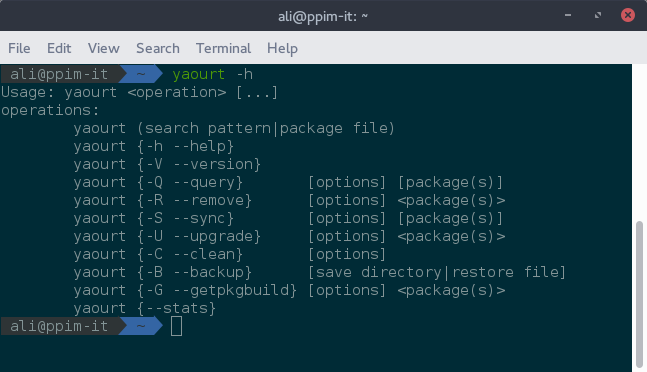Maximize the terminal window
Image resolution: width=647 pixels, height=372 pixels.
click(598, 15)
